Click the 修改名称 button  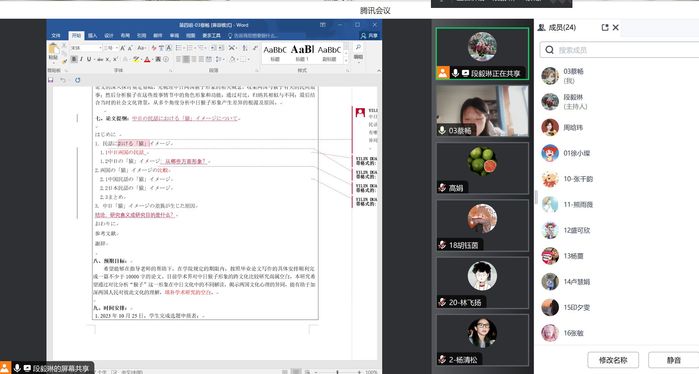[x=613, y=360]
